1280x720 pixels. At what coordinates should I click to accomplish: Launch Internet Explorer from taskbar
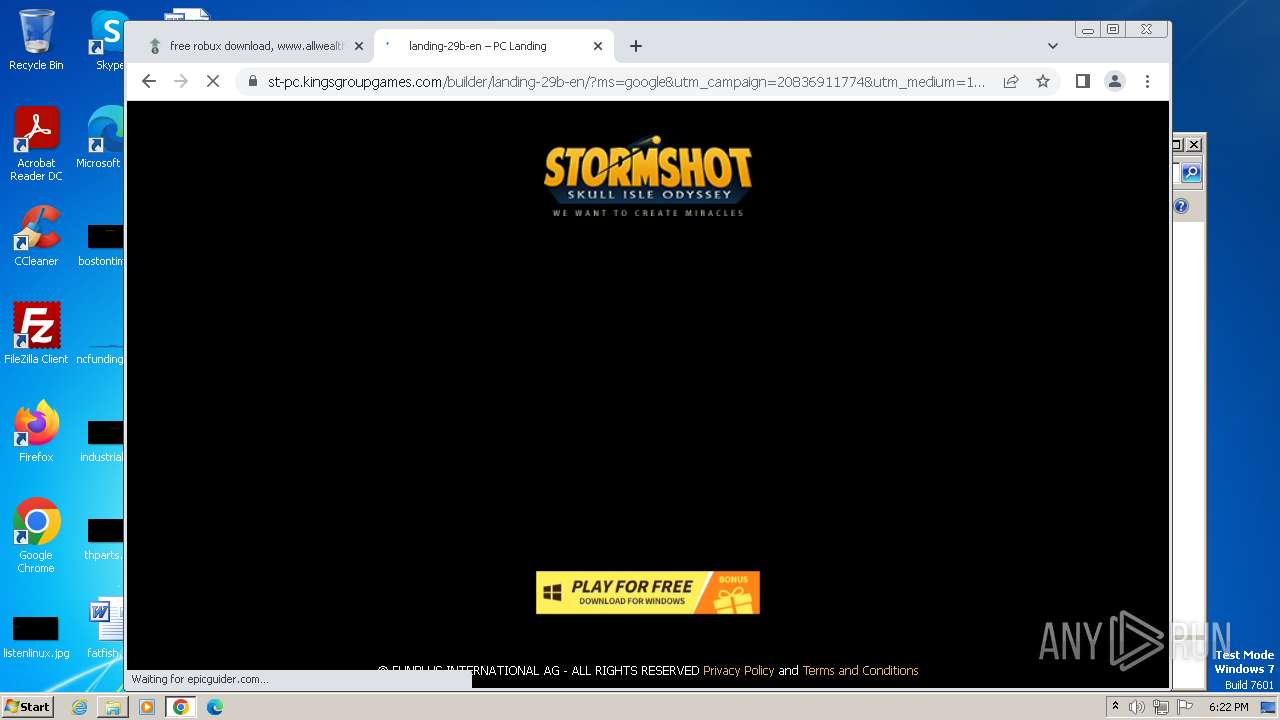coord(79,707)
